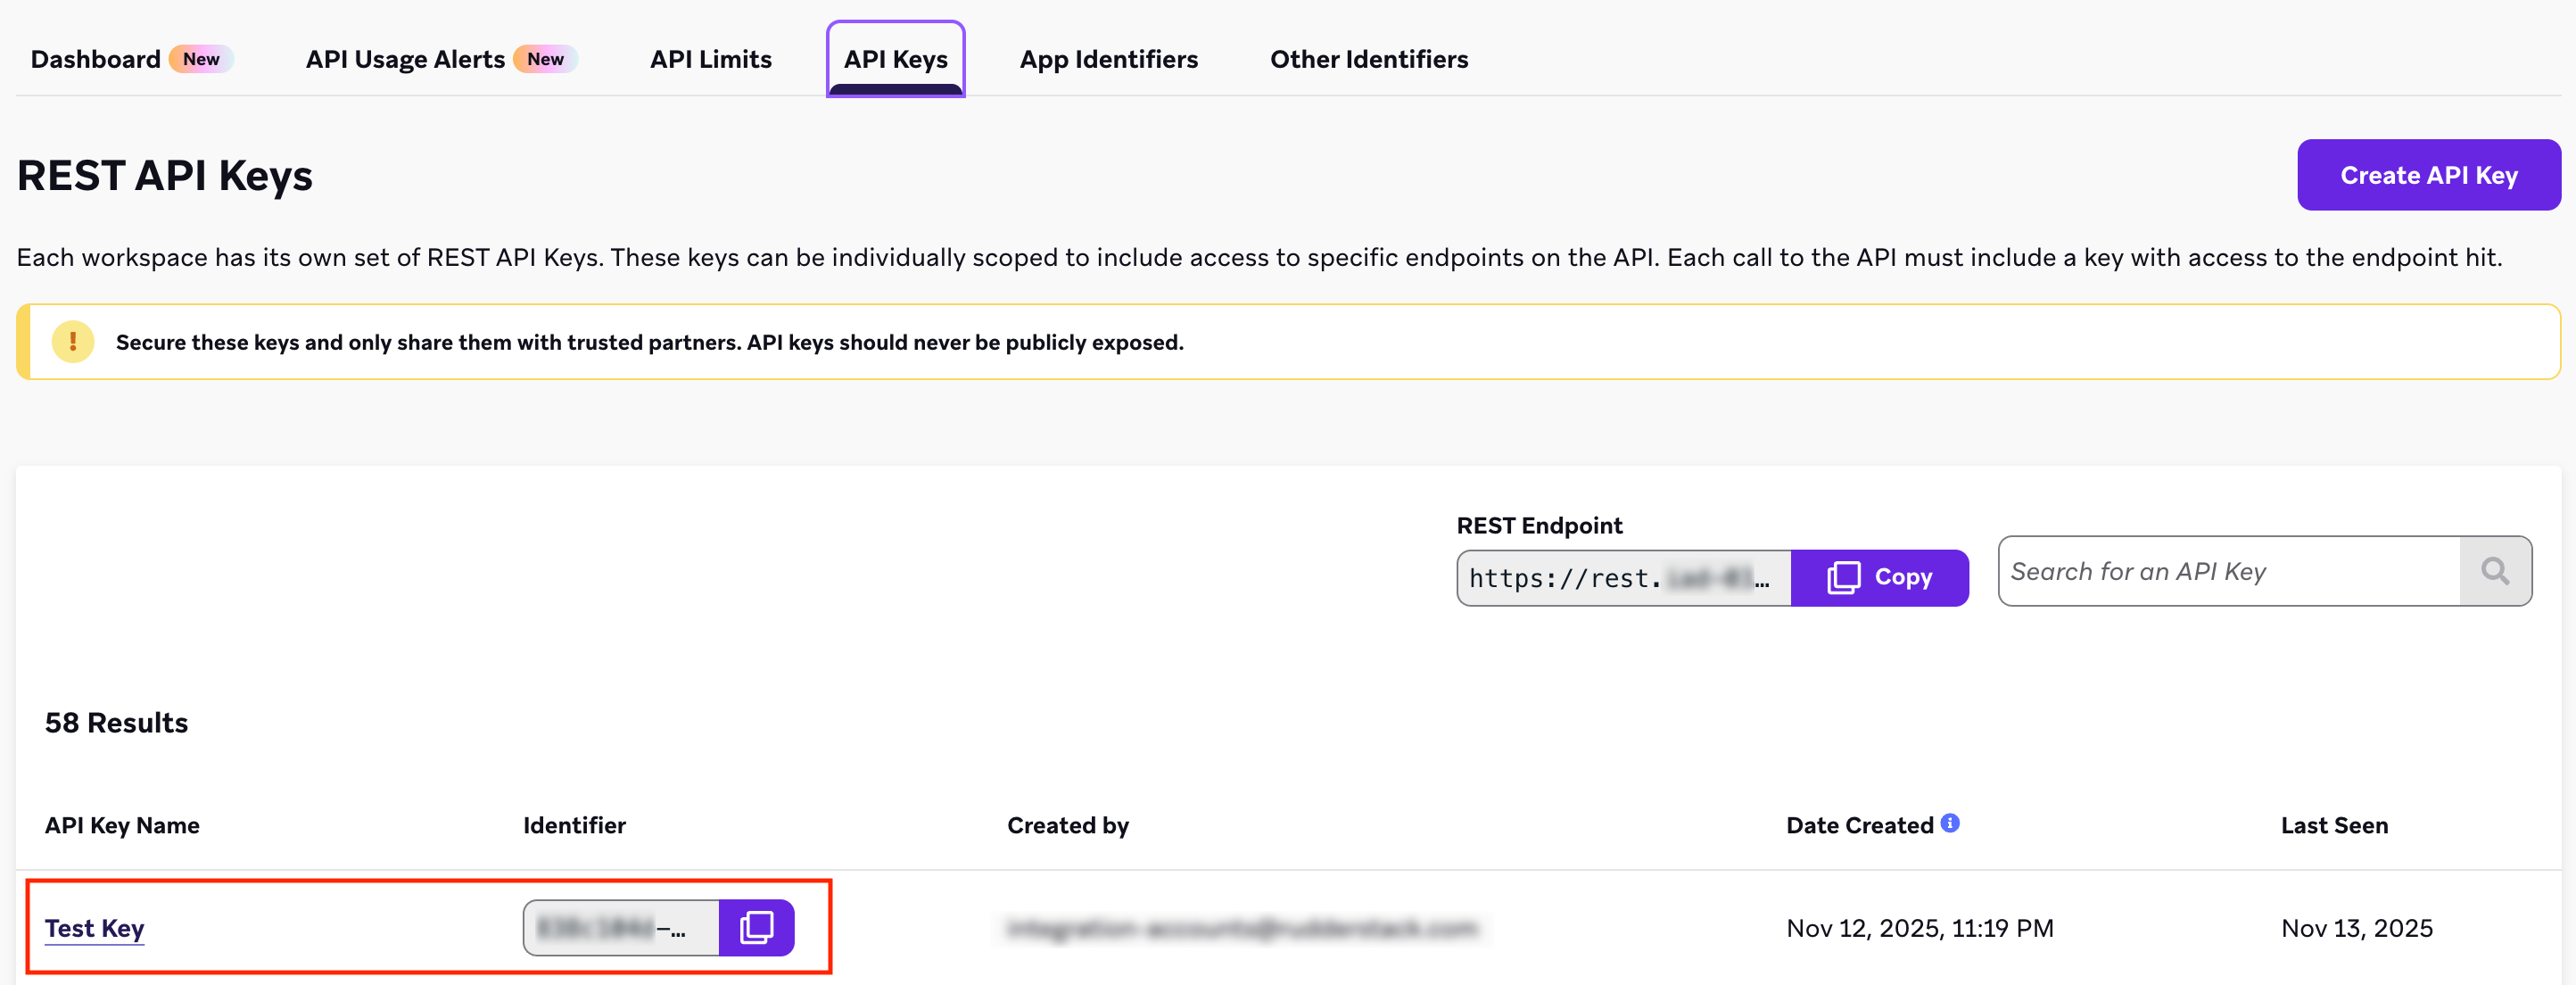Copy the Test Key identifier
Viewport: 2576px width, 985px height.
(x=758, y=928)
